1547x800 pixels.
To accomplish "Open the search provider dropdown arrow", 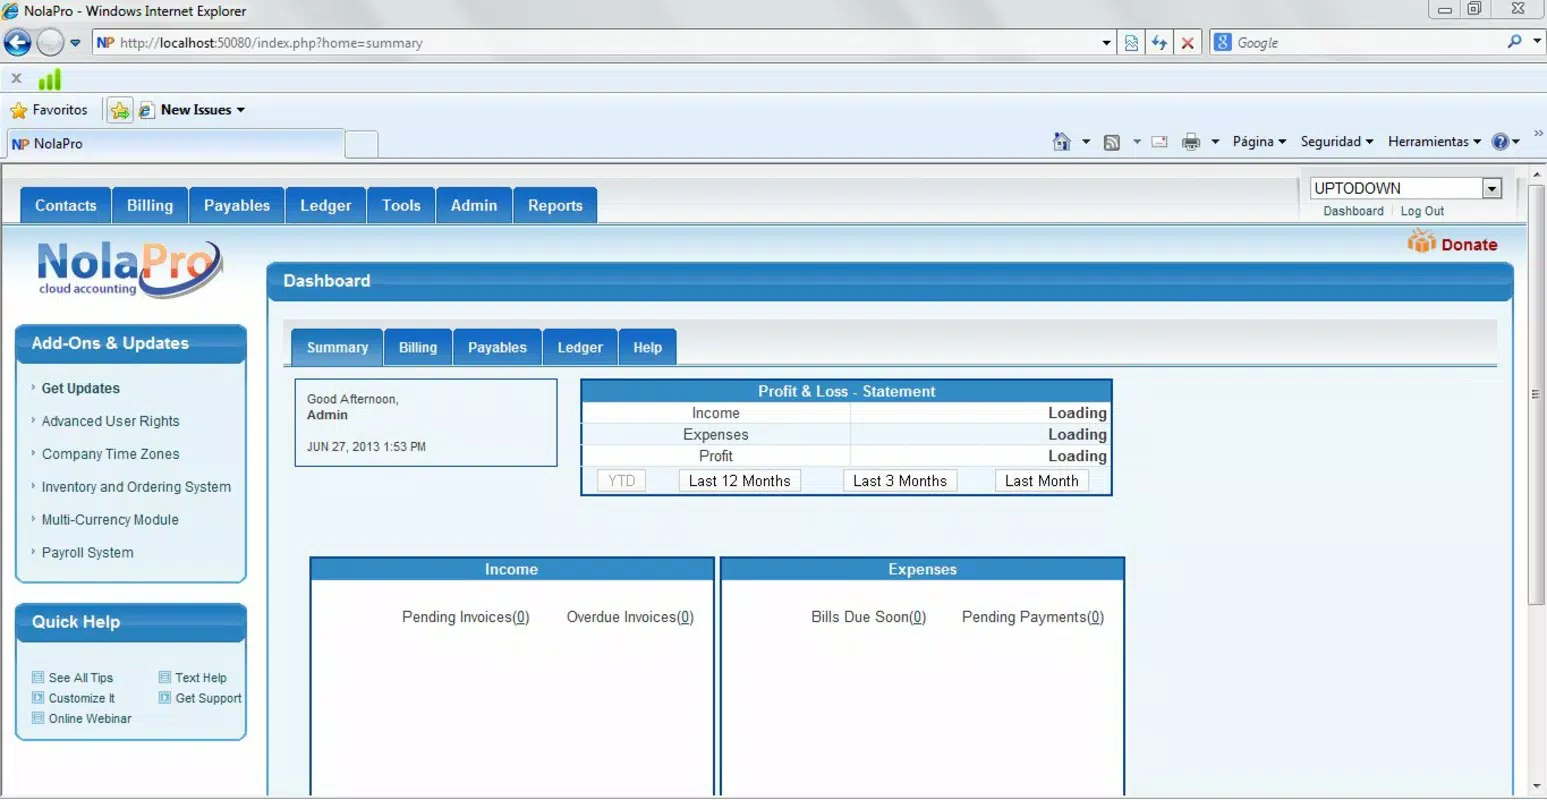I will (x=1537, y=42).
